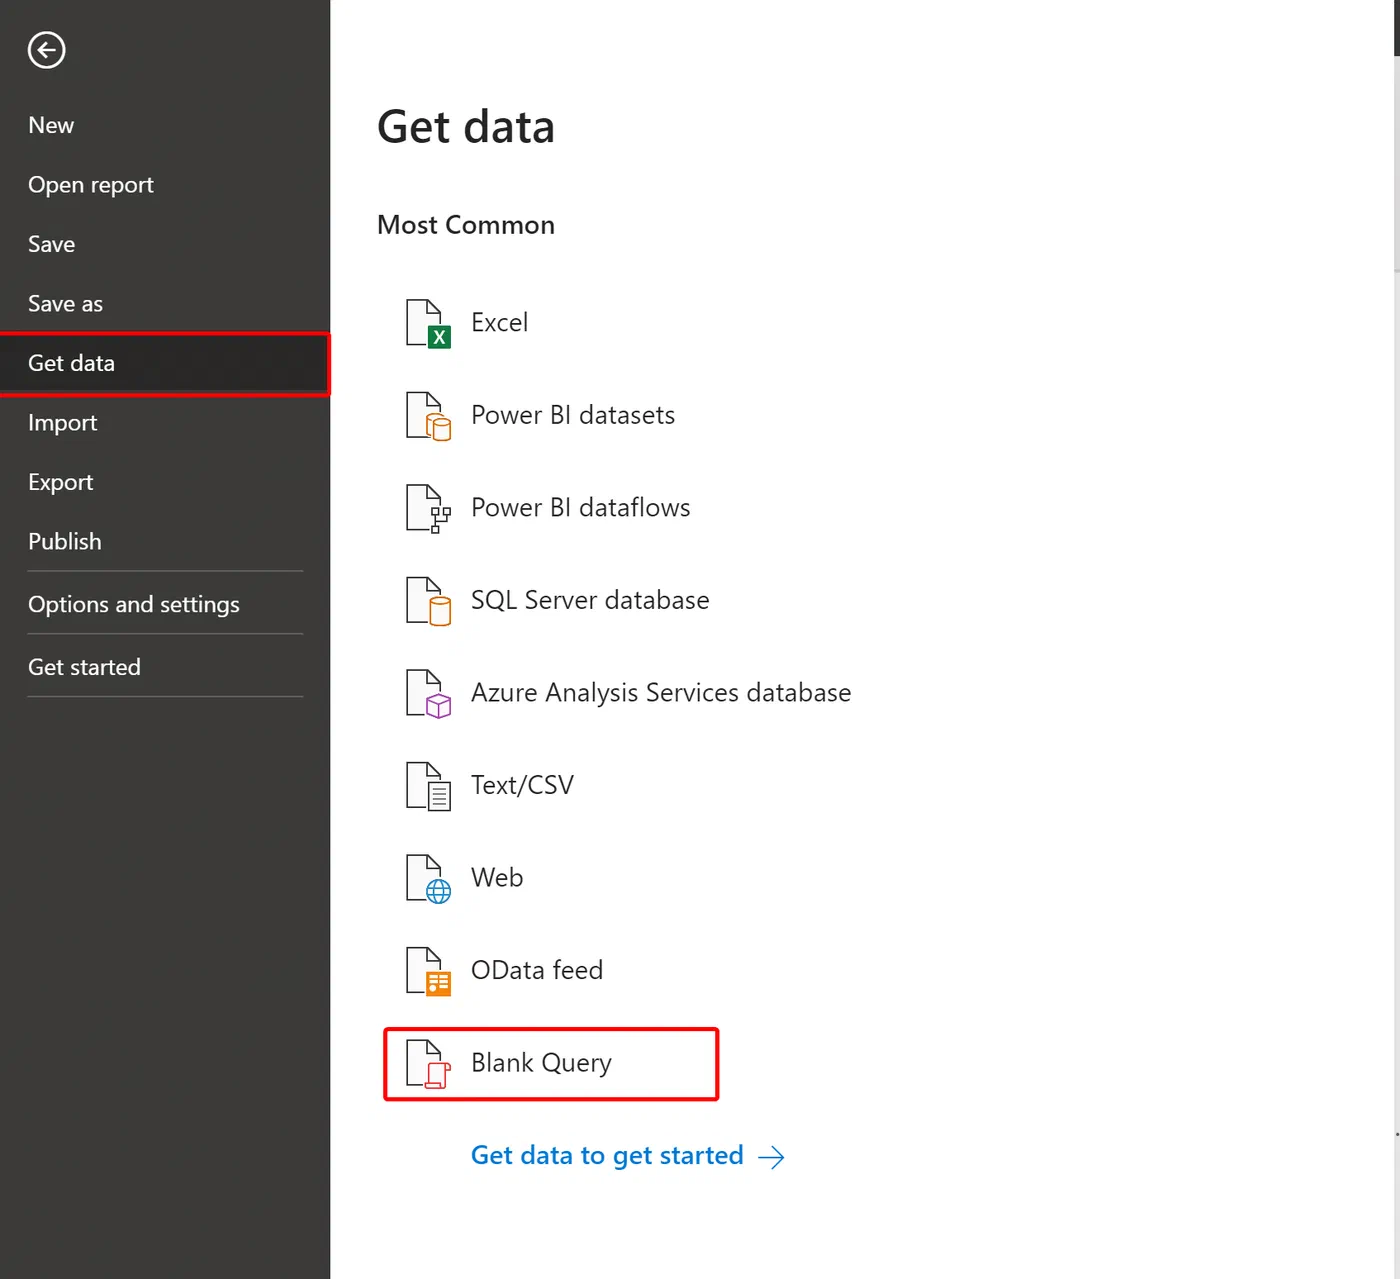Choose SQL Server database text
Viewport: 1400px width, 1279px height.
tap(590, 600)
